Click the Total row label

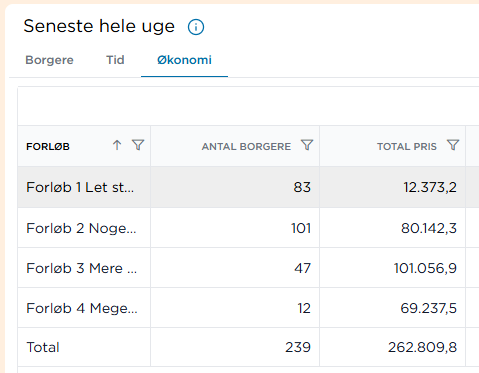[x=43, y=347]
